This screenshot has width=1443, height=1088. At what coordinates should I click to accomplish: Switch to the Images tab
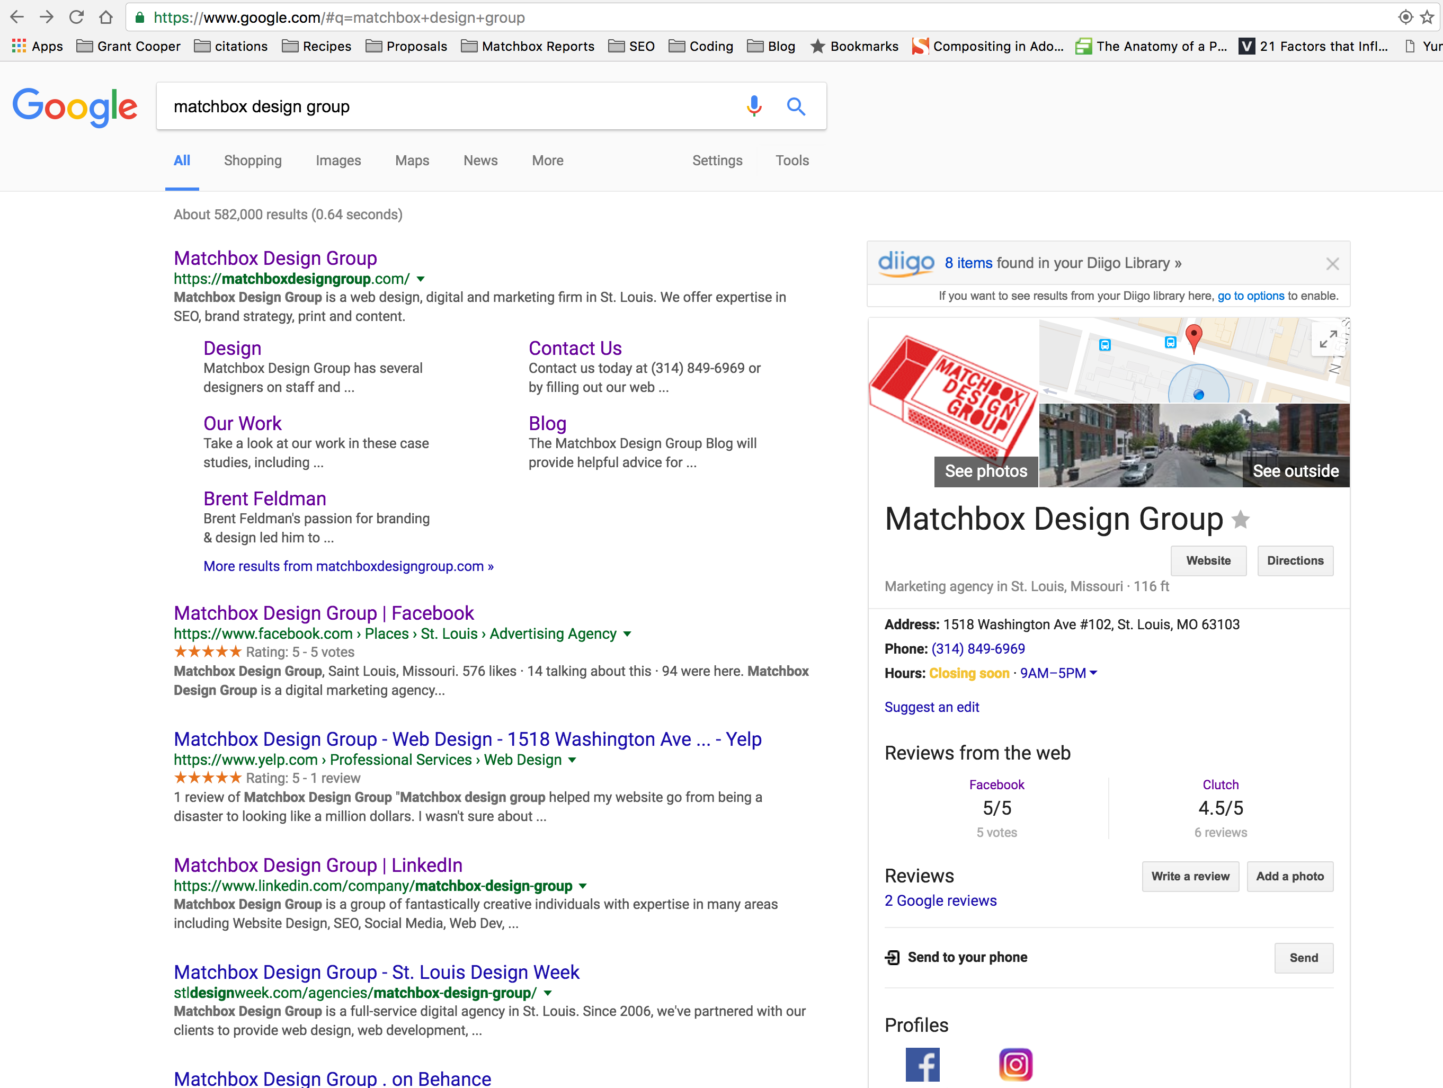(338, 160)
